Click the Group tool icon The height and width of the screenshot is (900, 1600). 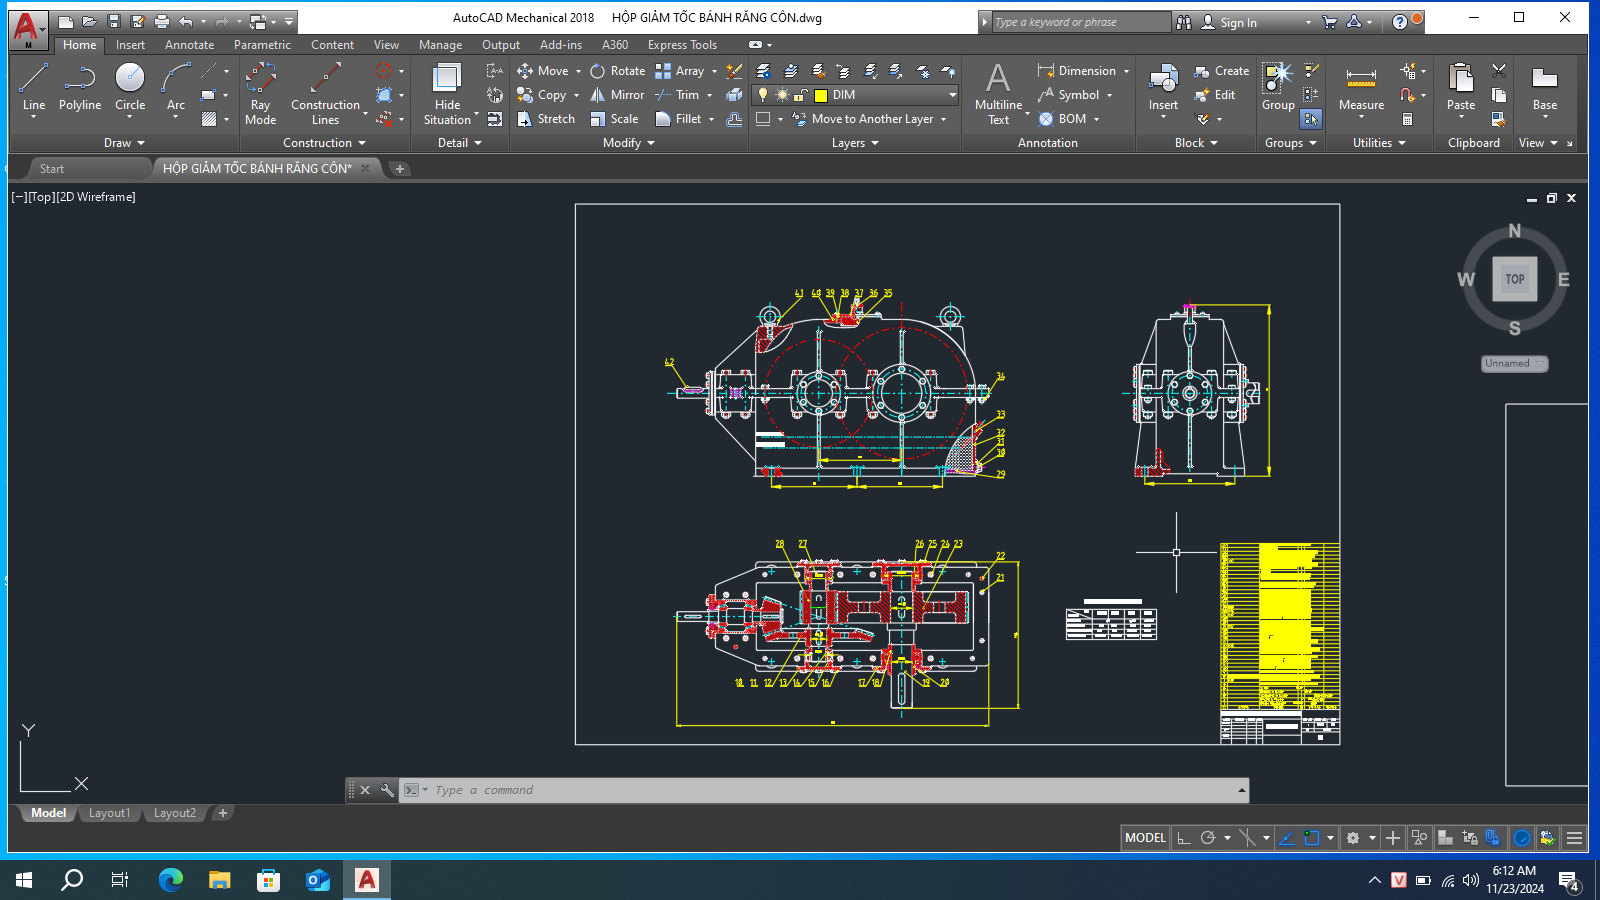coord(1278,78)
